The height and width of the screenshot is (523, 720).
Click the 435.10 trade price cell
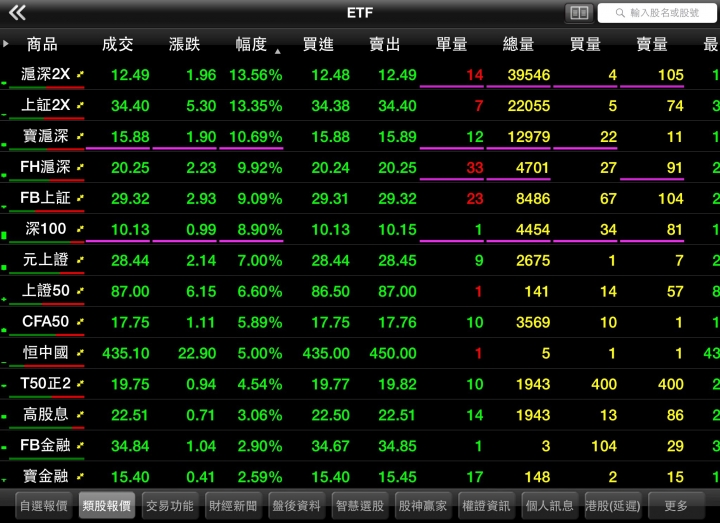[x=126, y=353]
